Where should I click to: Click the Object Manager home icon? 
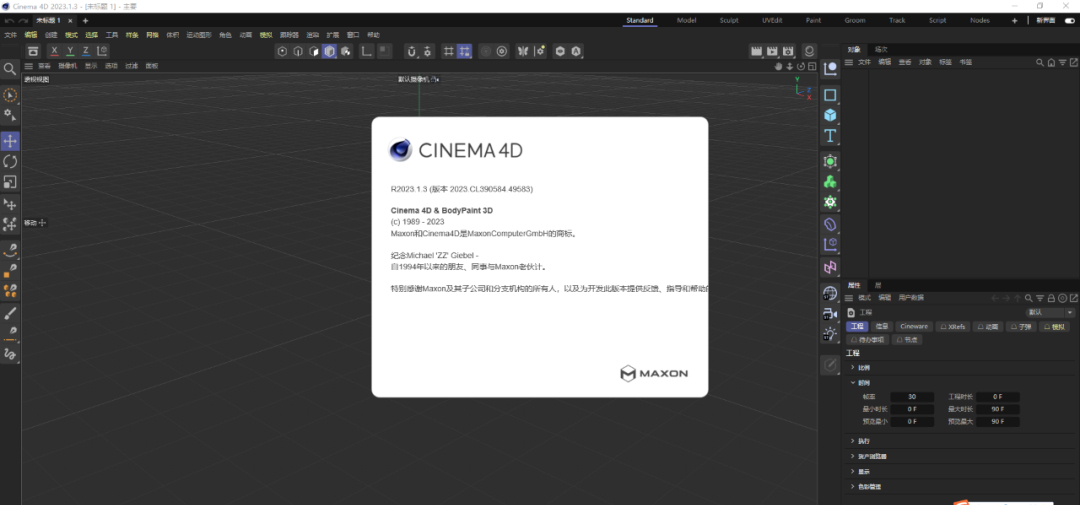click(1051, 62)
